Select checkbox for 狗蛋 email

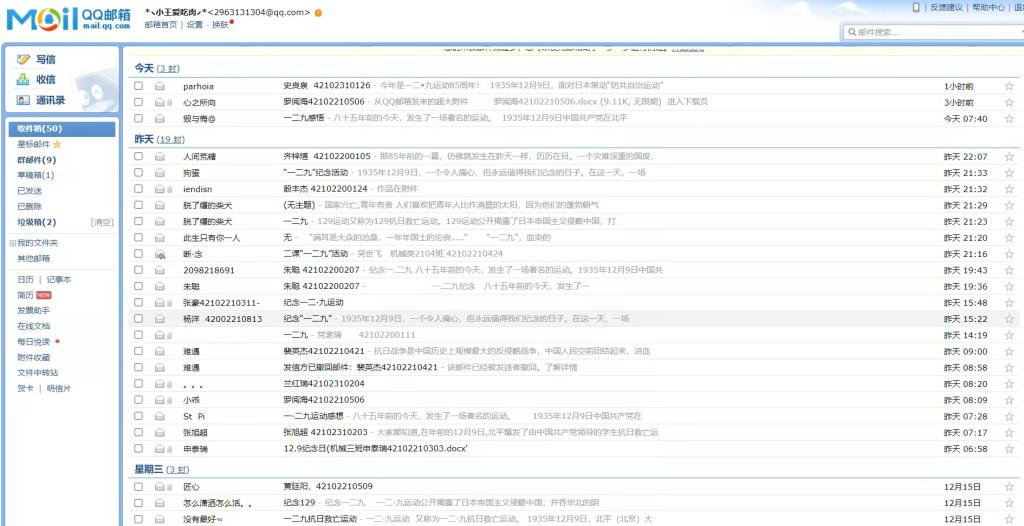138,173
